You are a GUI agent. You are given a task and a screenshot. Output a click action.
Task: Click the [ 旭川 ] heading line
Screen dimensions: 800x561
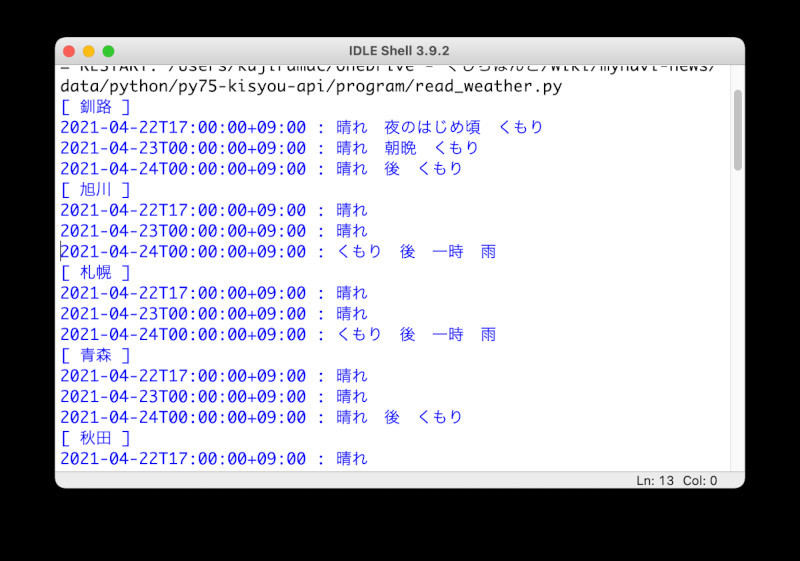[x=95, y=190]
